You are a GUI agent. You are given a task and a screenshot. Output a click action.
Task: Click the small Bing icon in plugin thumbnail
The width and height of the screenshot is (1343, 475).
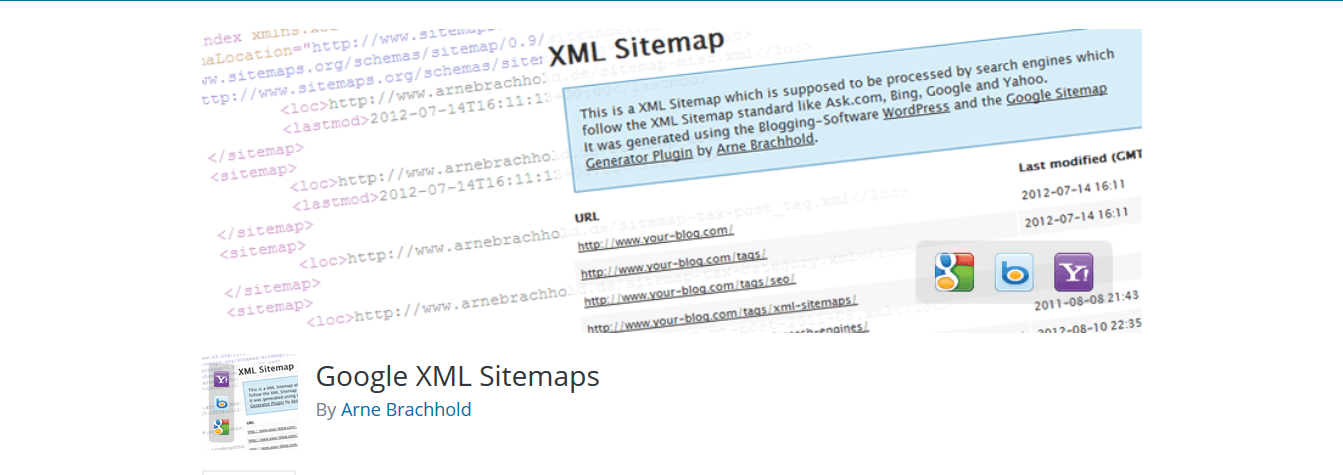[x=222, y=403]
